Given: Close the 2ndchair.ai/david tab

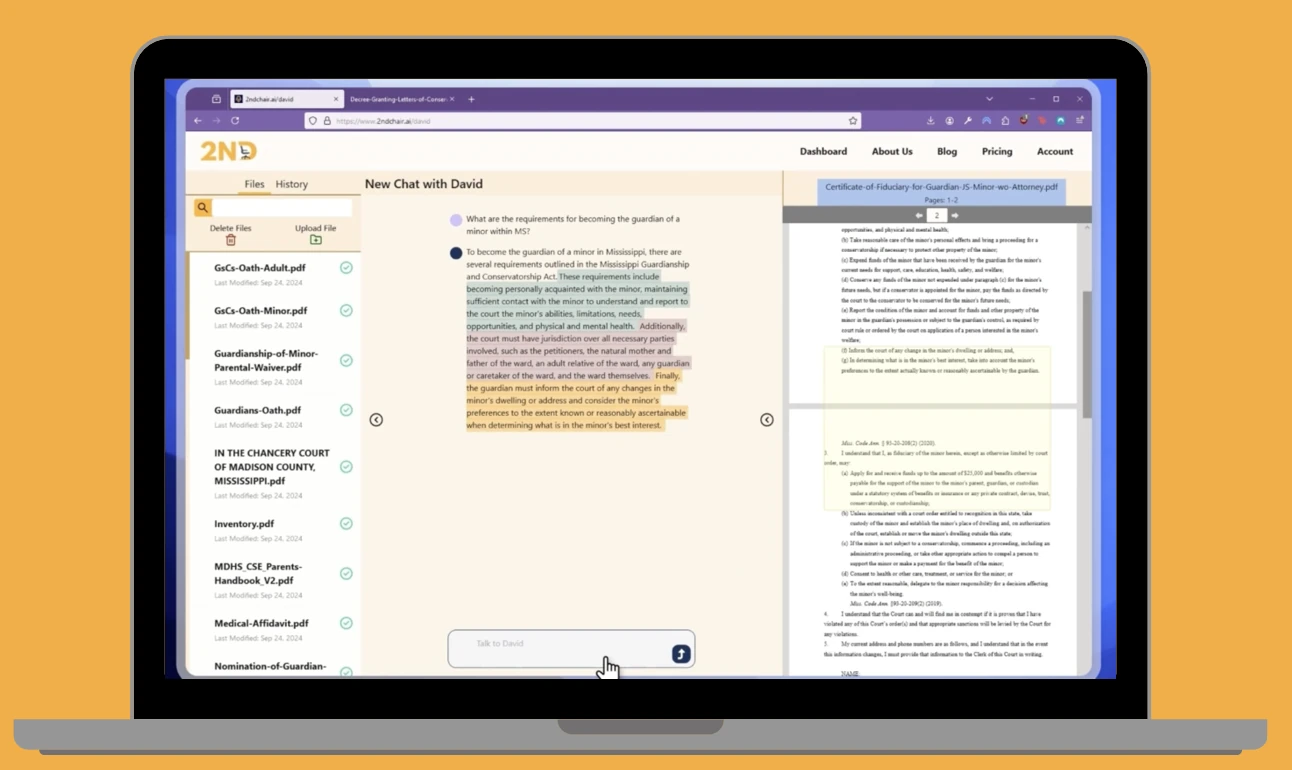Looking at the screenshot, I should pos(335,99).
